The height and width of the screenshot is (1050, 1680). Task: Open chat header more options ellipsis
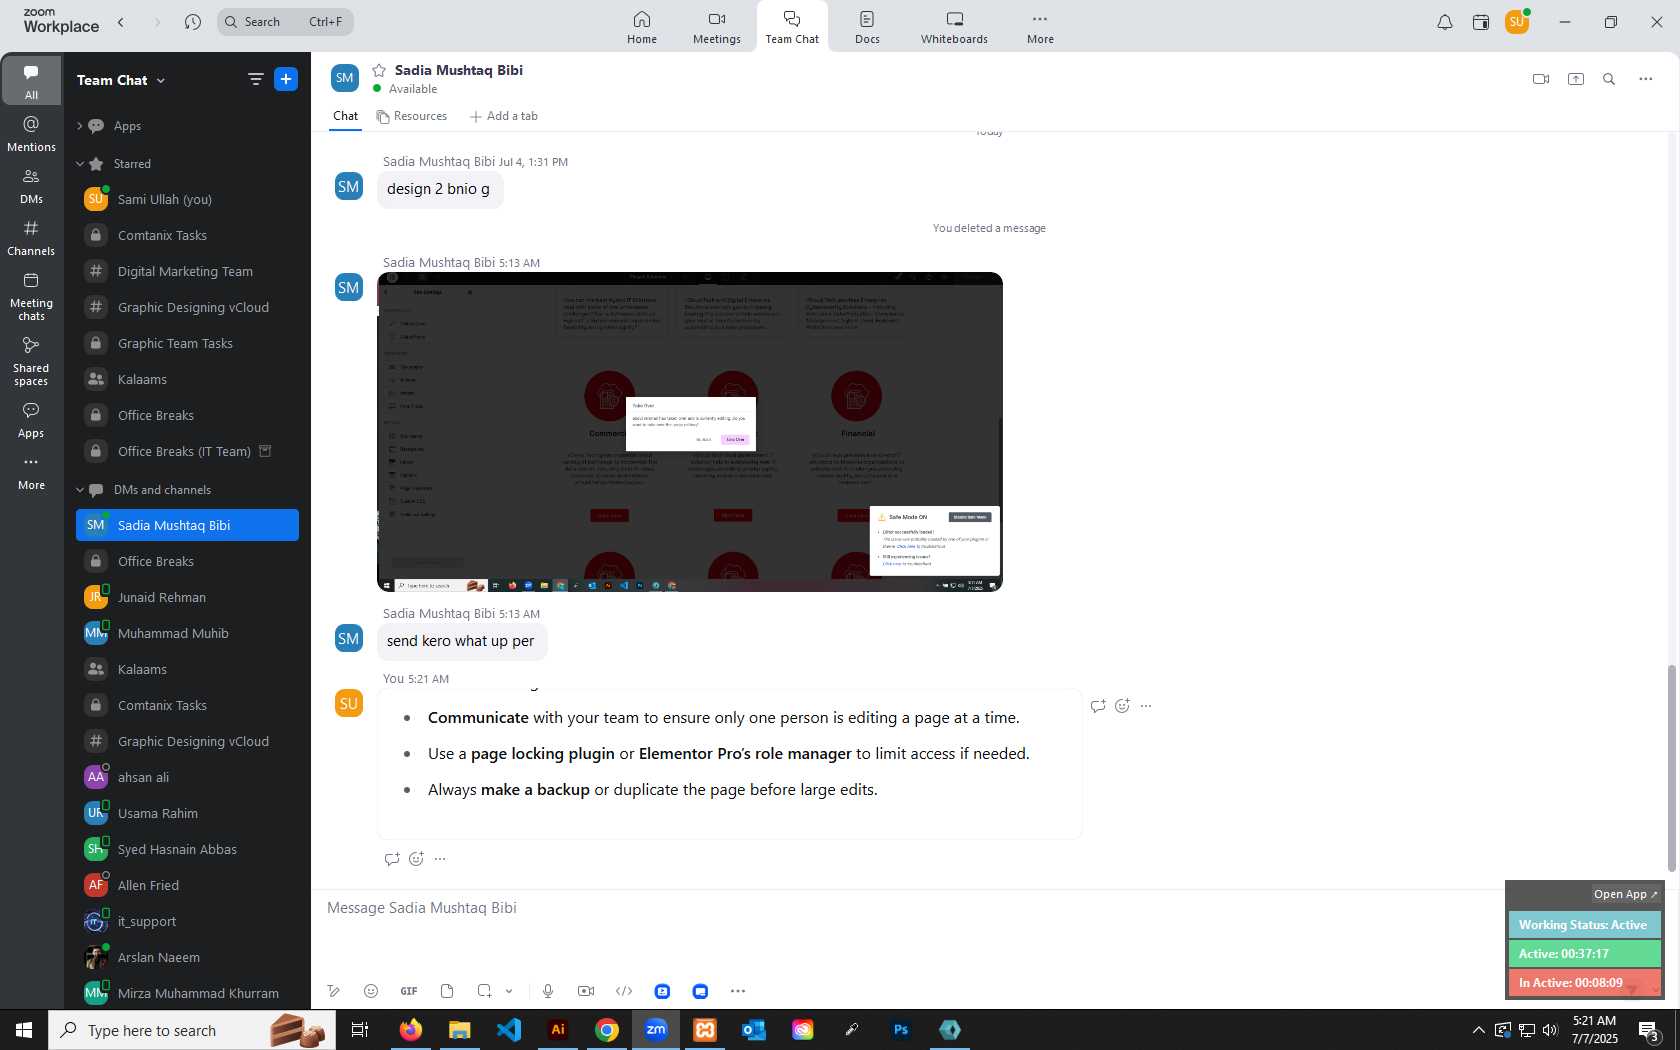pyautogui.click(x=1646, y=79)
